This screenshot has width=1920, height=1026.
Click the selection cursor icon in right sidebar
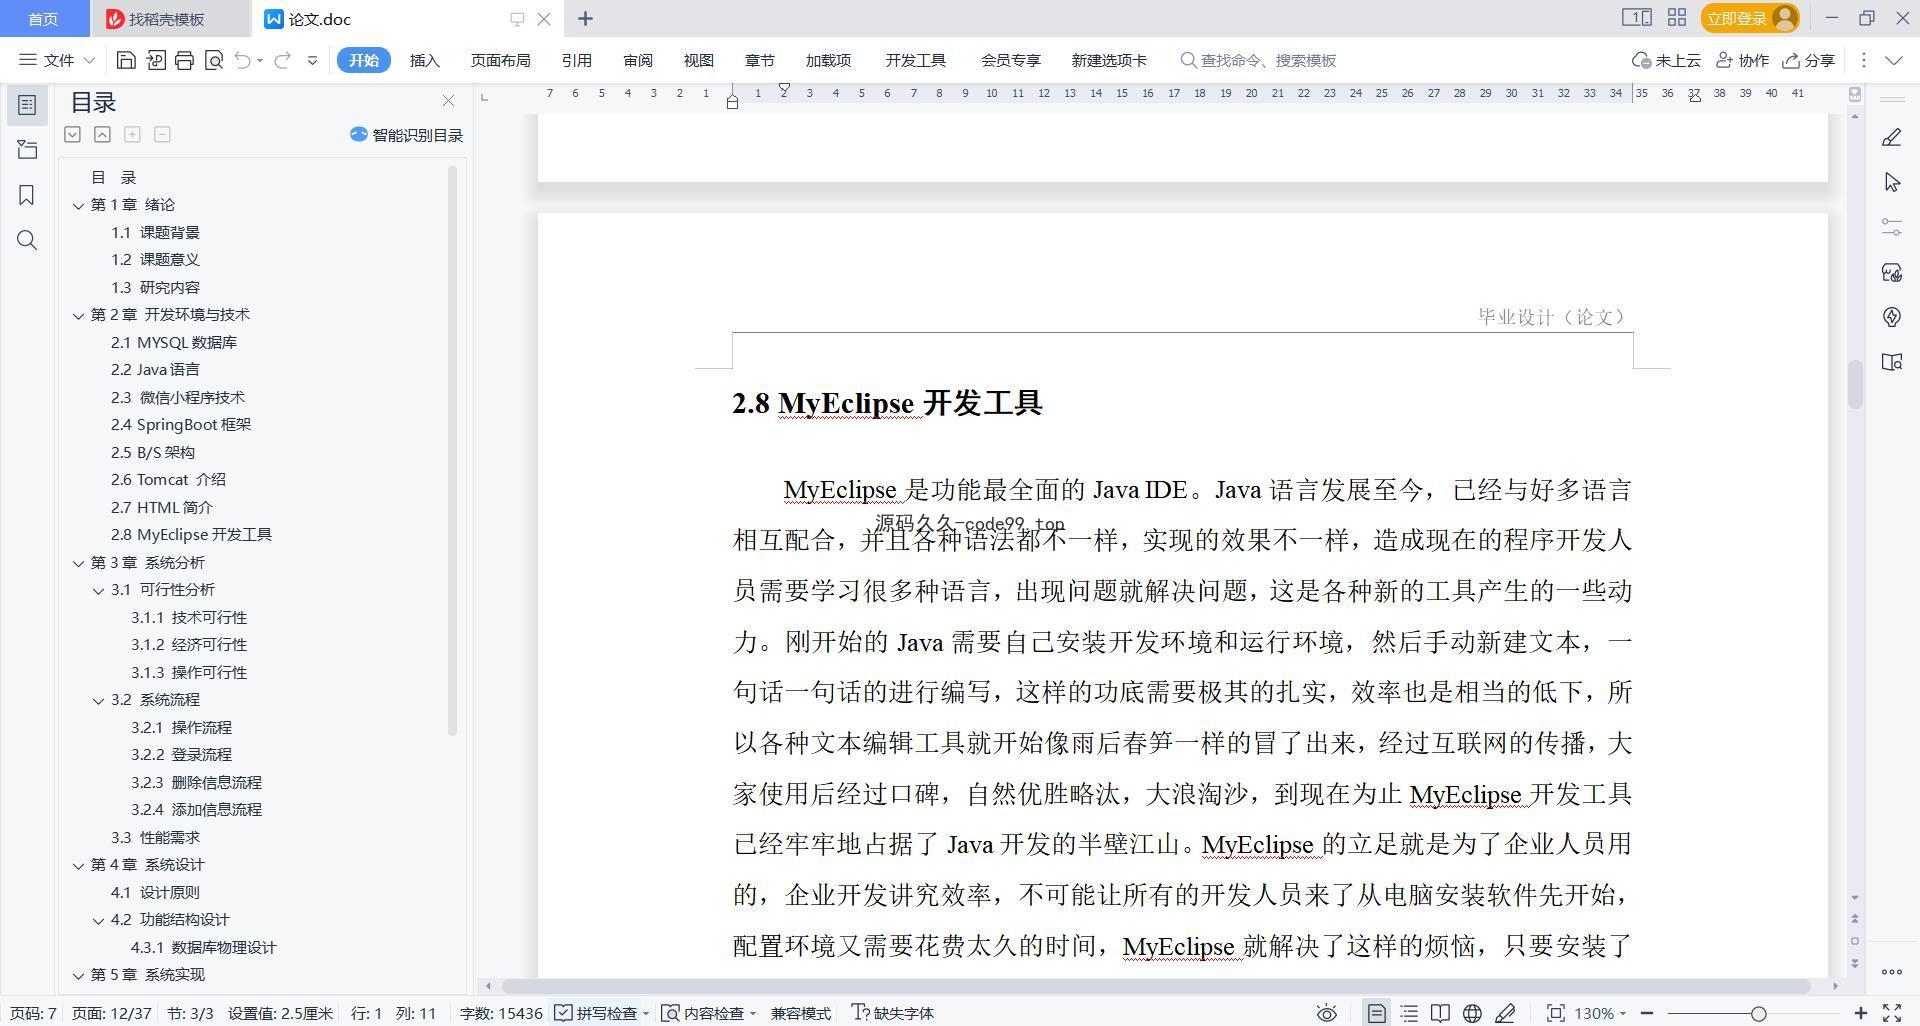(x=1891, y=182)
